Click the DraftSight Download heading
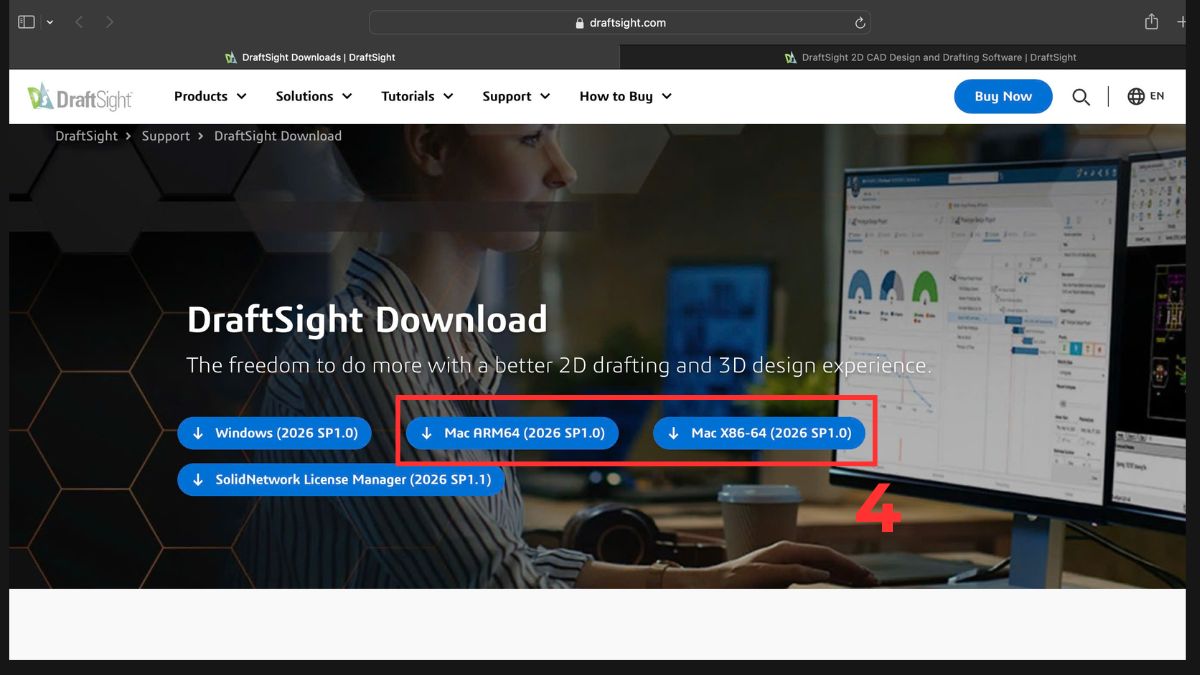 (x=367, y=319)
